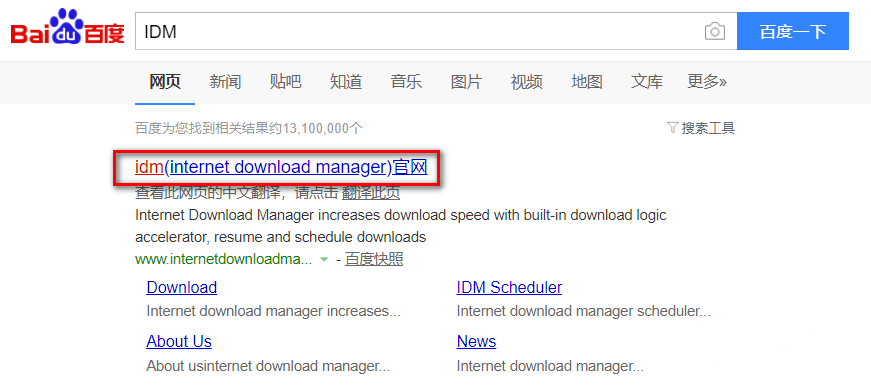The height and width of the screenshot is (390, 871).
Task: Switch to the 音乐 tab
Action: [x=406, y=82]
